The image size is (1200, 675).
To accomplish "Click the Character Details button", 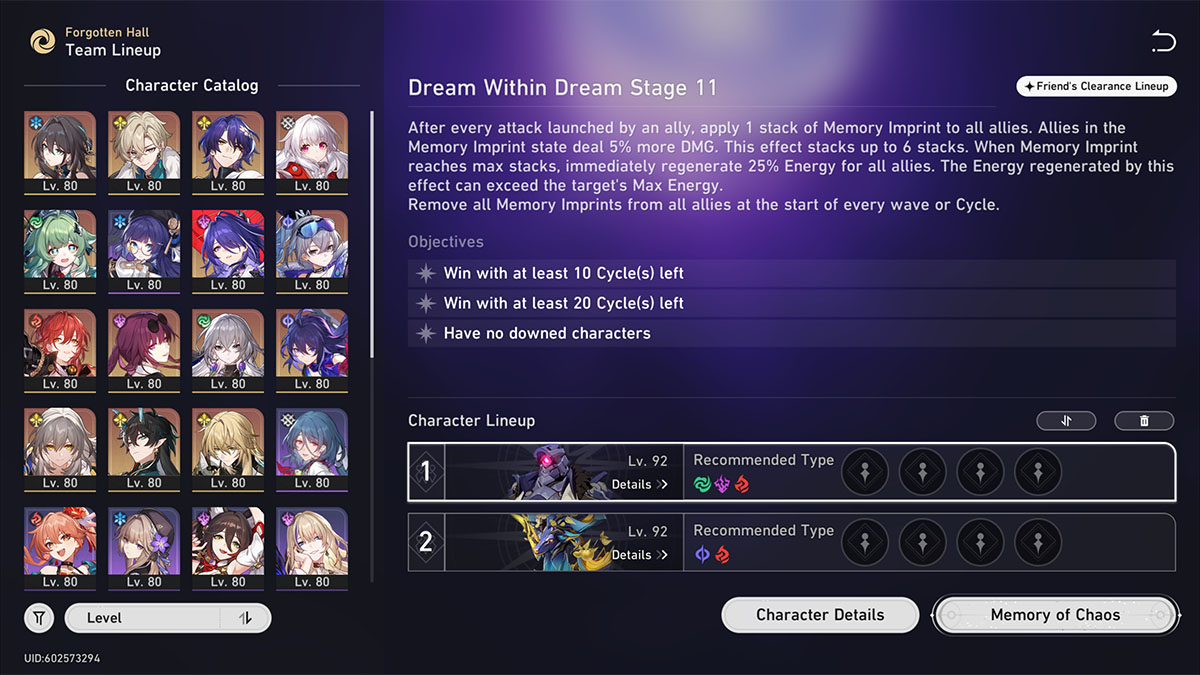I will coord(820,615).
